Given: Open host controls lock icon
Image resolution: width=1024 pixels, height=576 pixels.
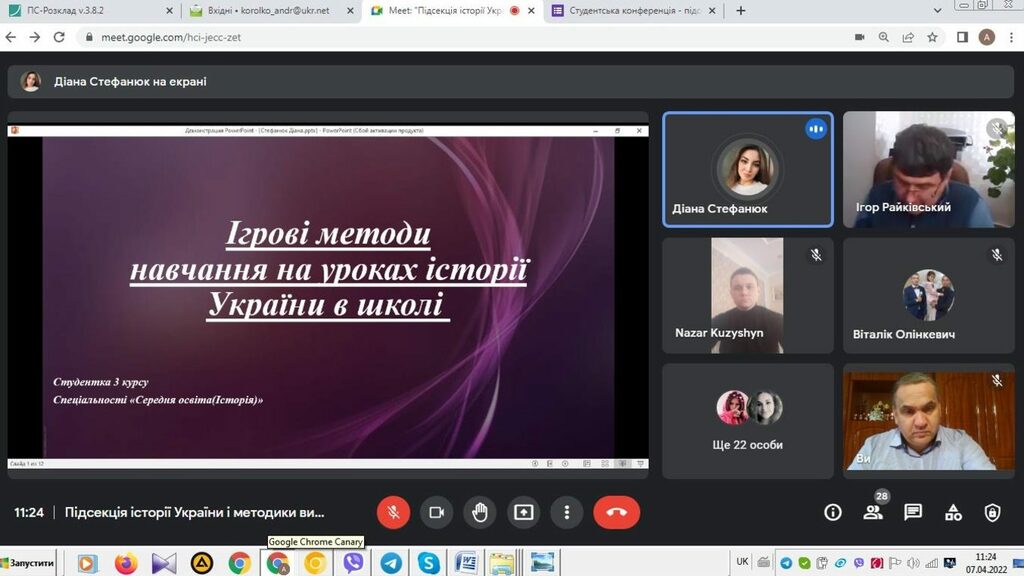Looking at the screenshot, I should point(992,512).
